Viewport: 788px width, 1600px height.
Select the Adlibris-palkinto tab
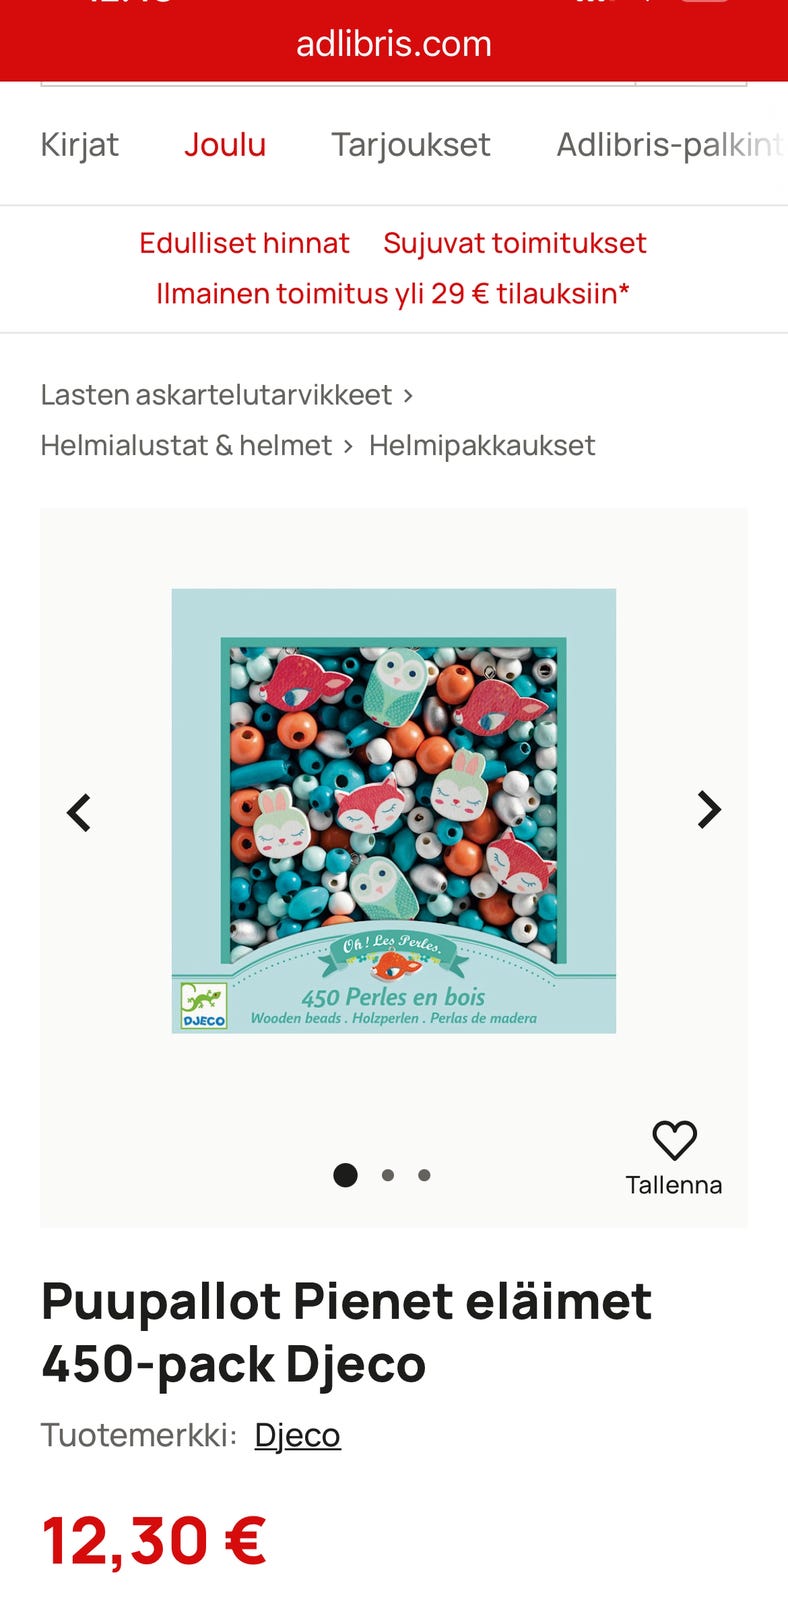671,145
